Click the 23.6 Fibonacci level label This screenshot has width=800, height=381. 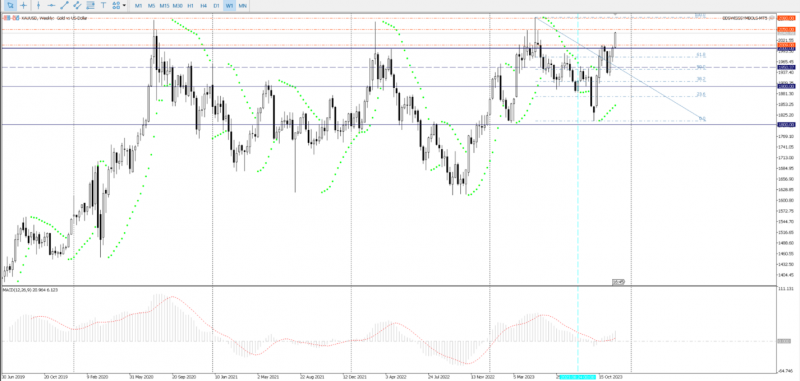click(701, 94)
